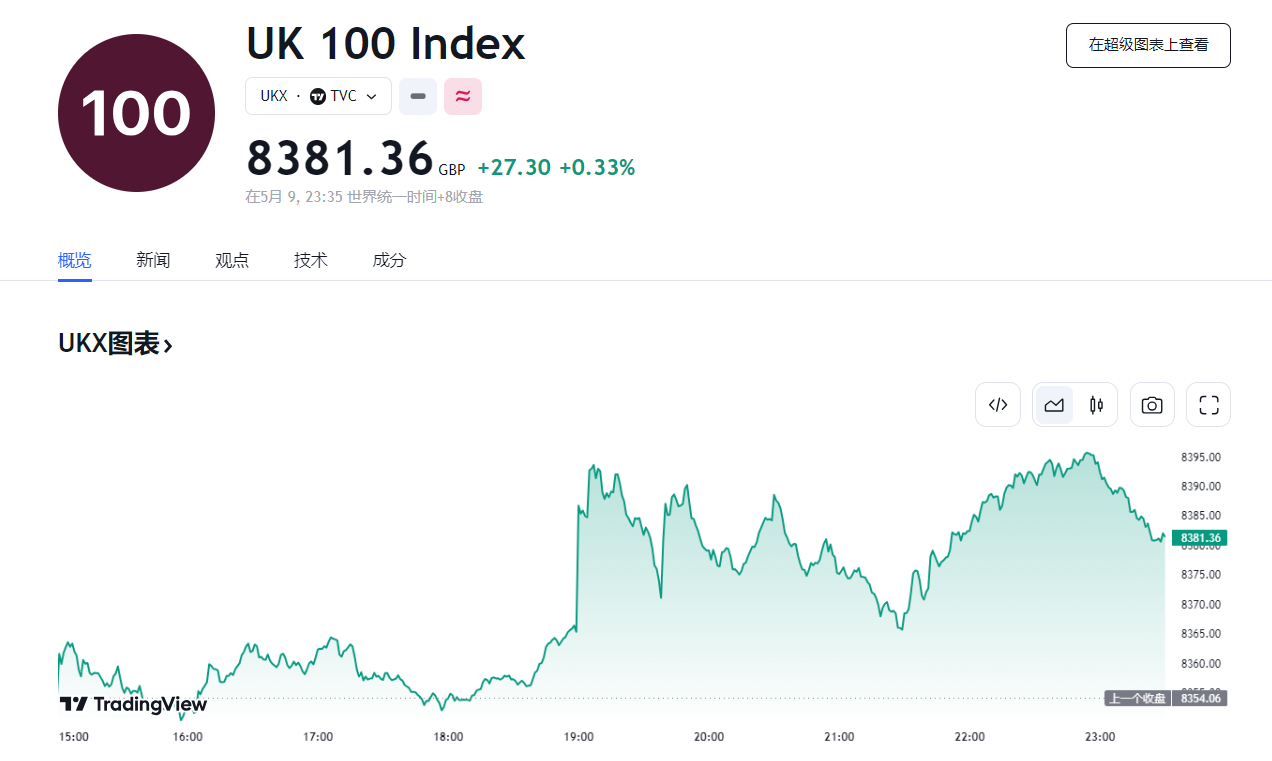
Task: Select the 概览 tab
Action: tap(75, 260)
